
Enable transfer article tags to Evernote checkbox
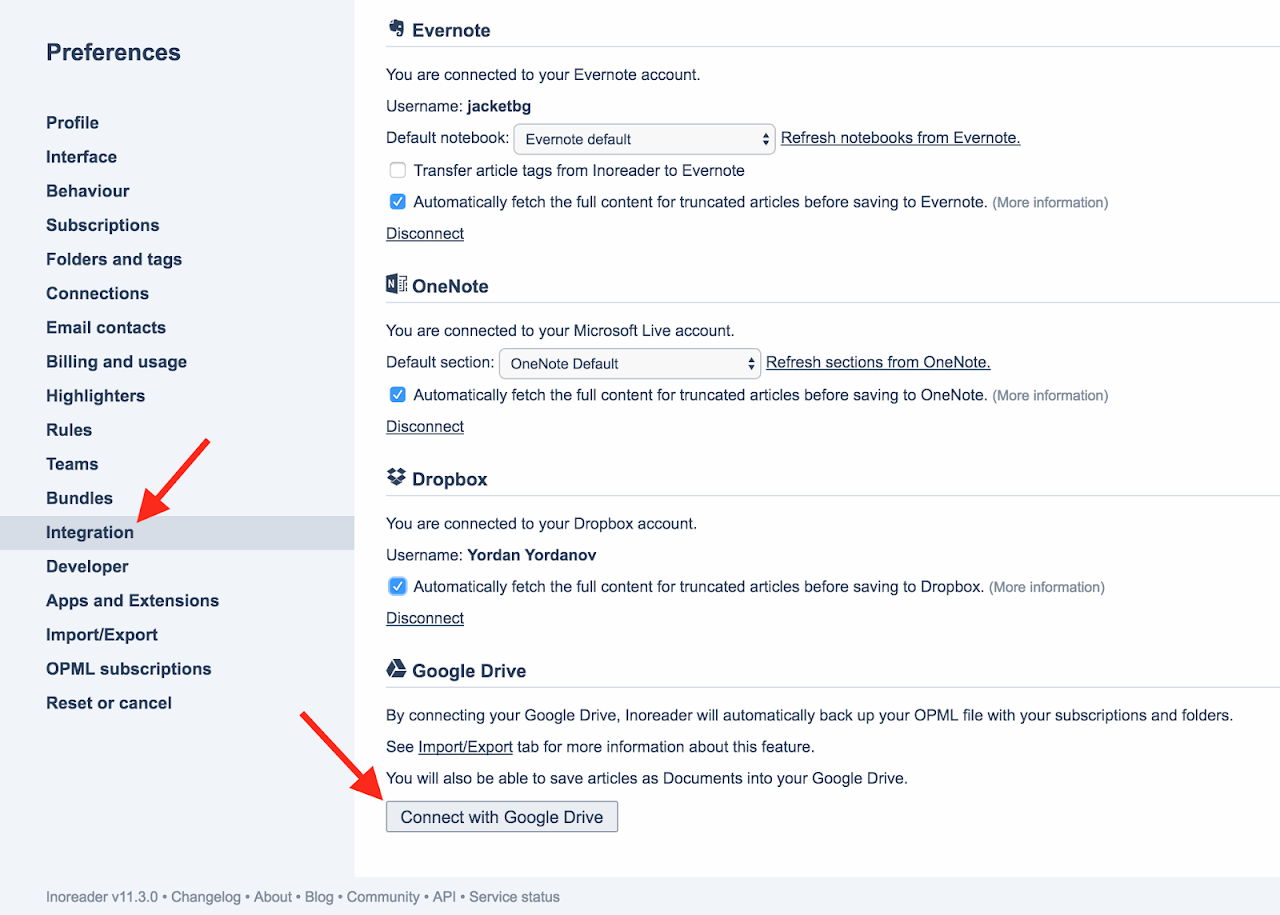tap(398, 170)
